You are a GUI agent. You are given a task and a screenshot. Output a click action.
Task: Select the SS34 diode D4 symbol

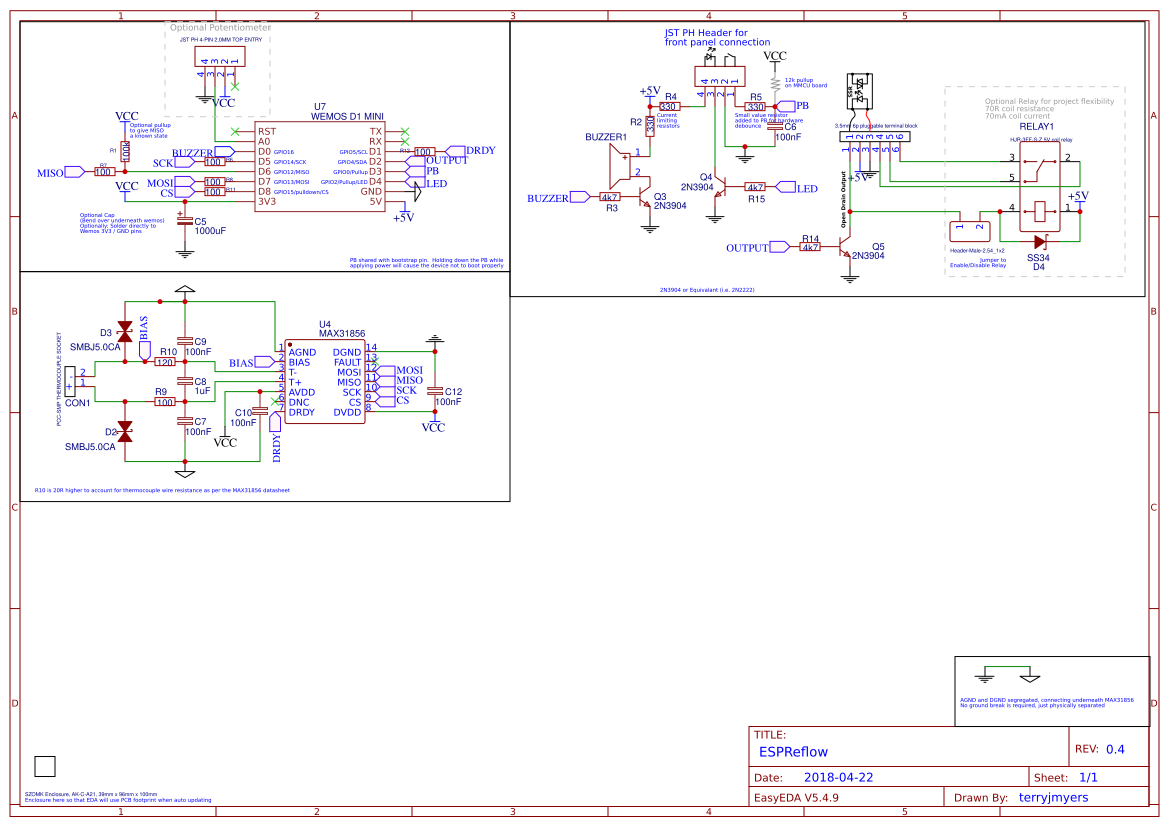[1039, 242]
